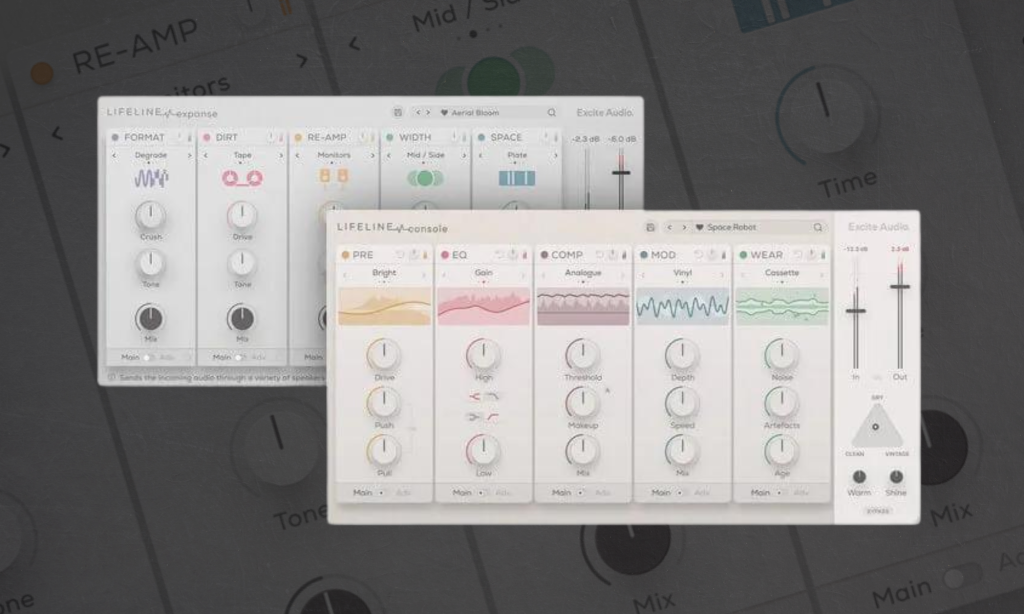Click the BYPASS button in Console
The width and height of the screenshot is (1024, 614).
(877, 511)
